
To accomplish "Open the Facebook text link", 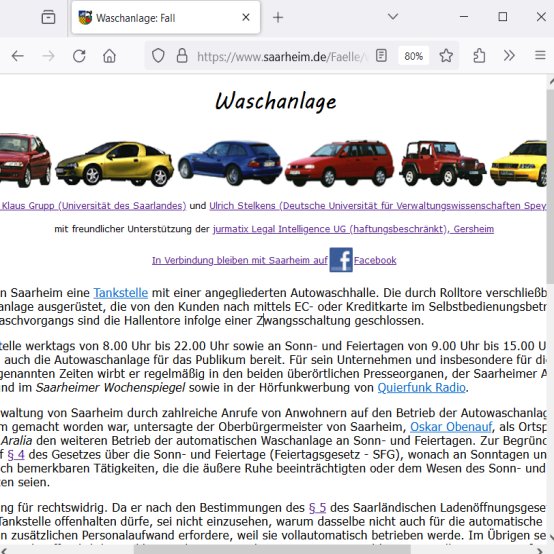I will 375,260.
